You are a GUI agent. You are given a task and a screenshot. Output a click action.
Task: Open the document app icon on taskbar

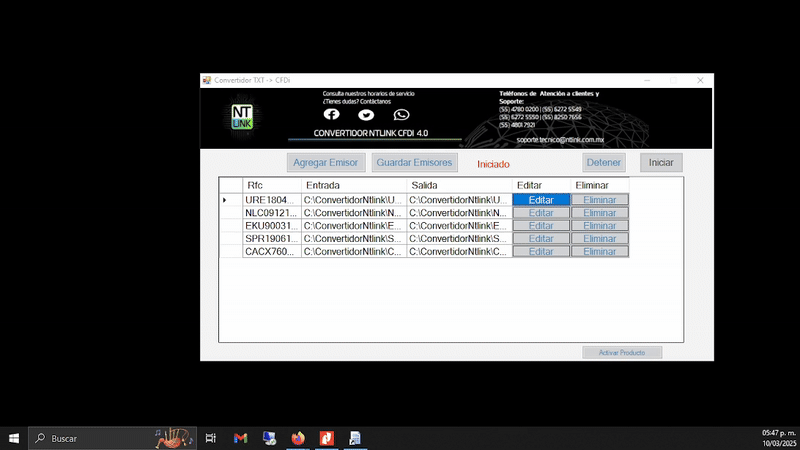point(355,438)
